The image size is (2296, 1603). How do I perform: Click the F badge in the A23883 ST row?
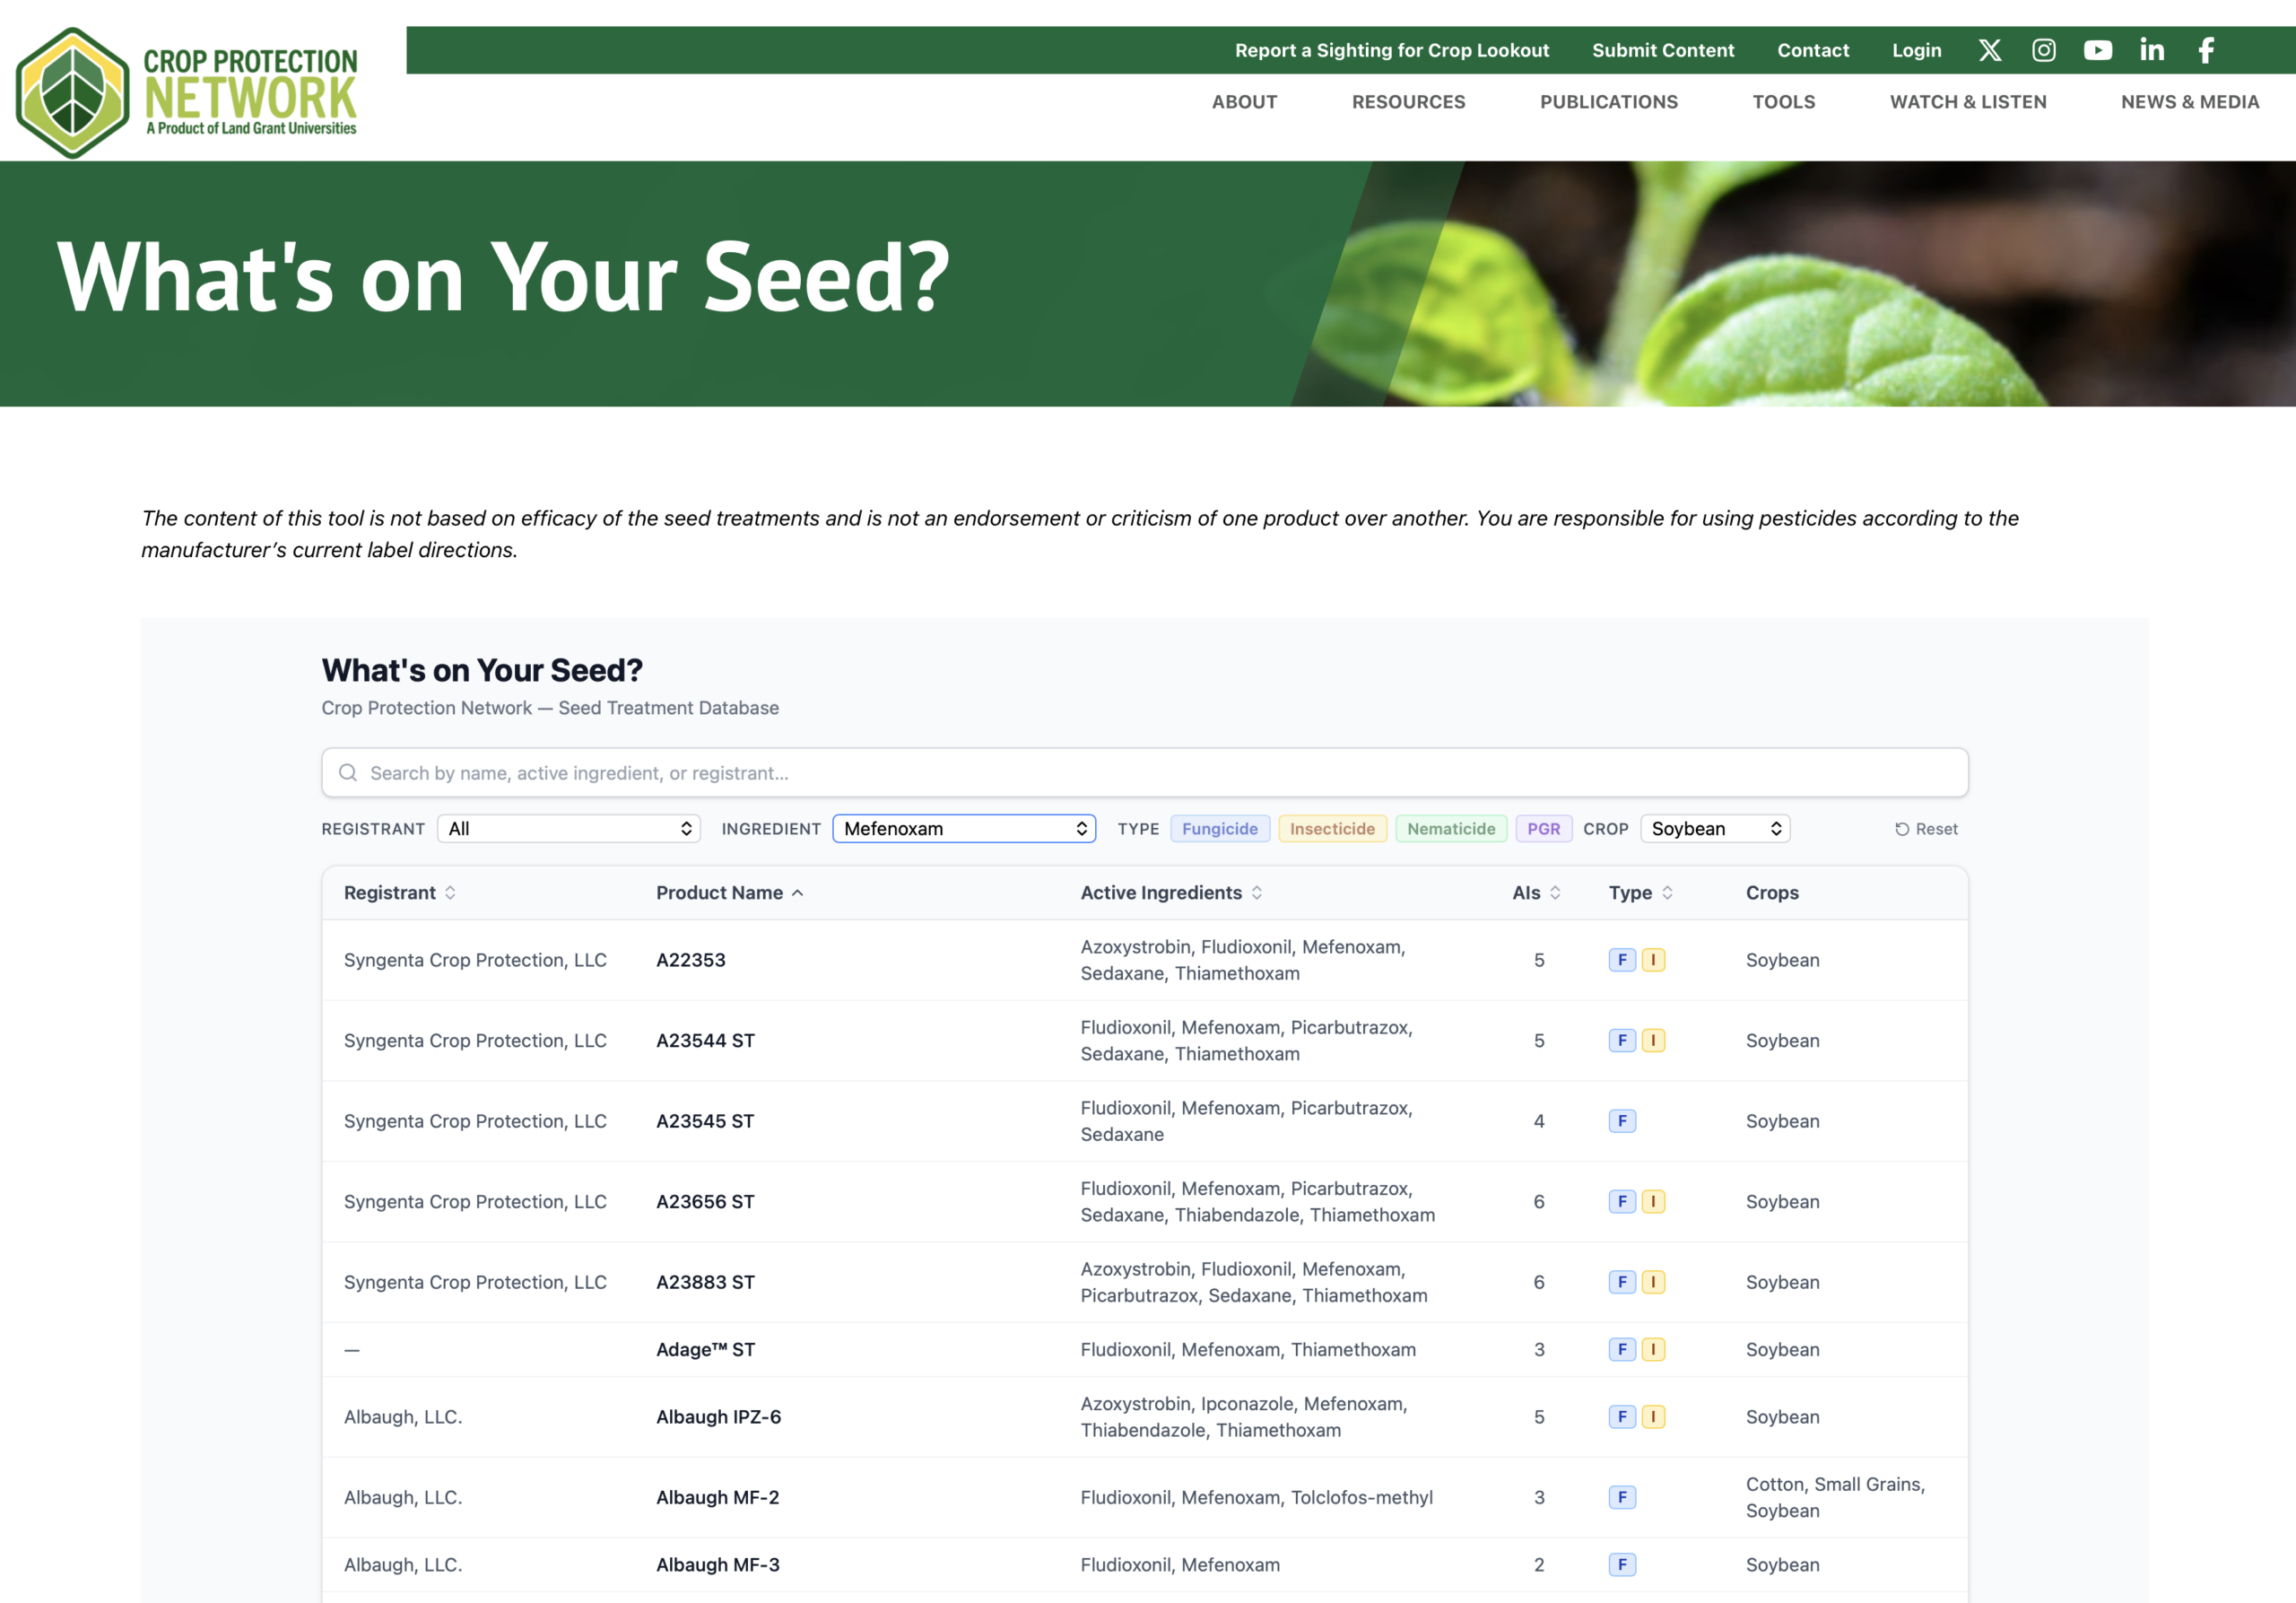[x=1621, y=1281]
